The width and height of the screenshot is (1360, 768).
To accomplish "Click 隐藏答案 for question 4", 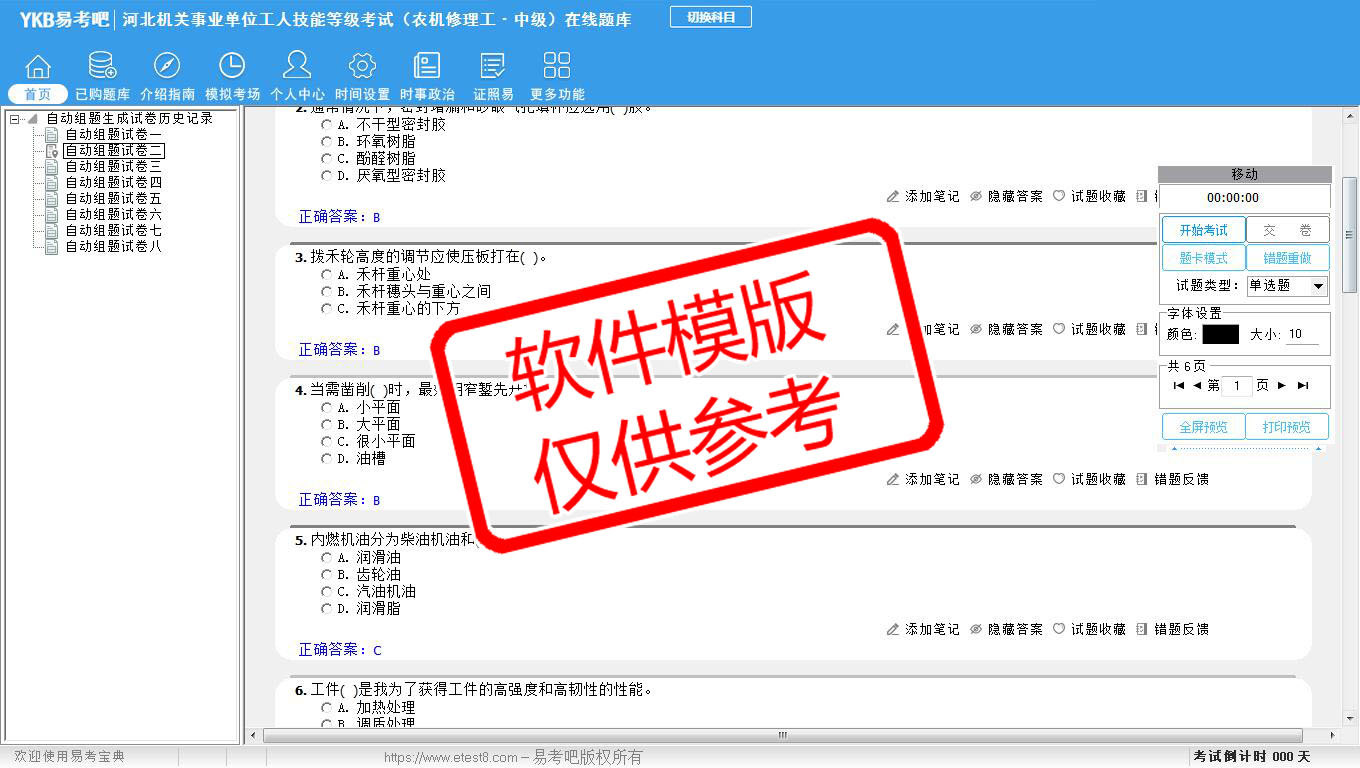I will tap(1006, 479).
